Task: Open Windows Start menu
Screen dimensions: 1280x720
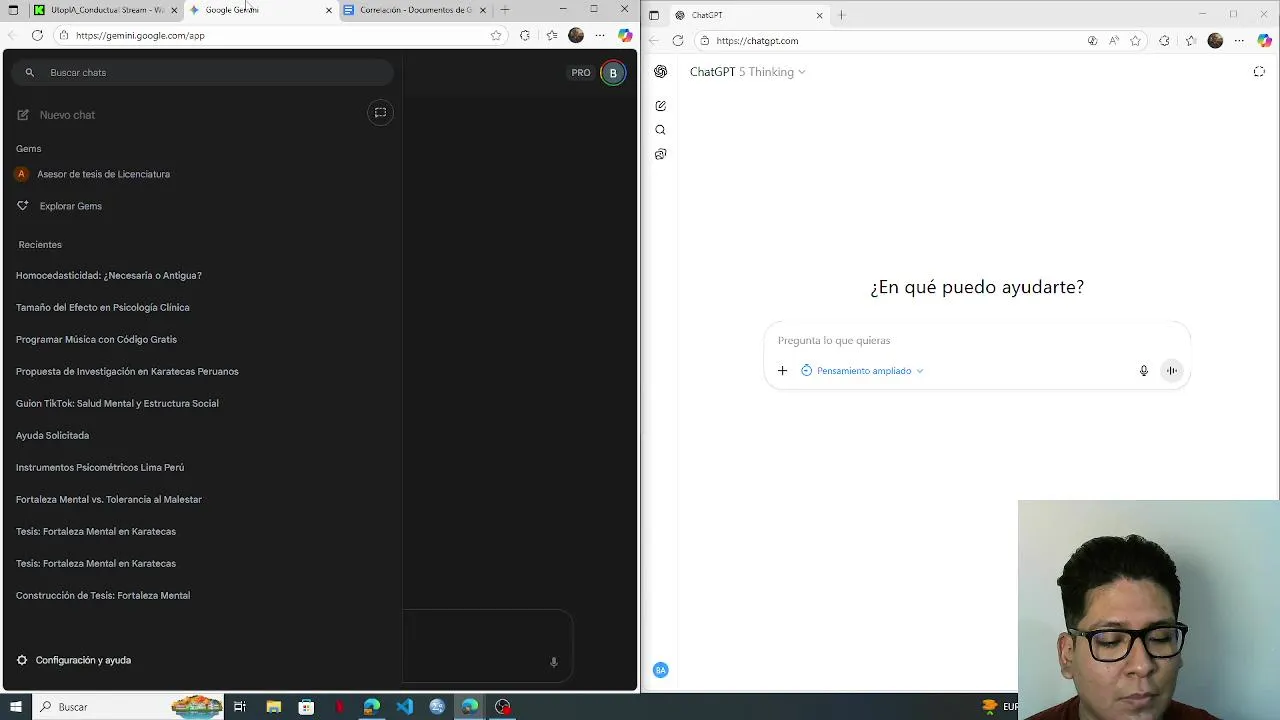Action: coord(15,707)
